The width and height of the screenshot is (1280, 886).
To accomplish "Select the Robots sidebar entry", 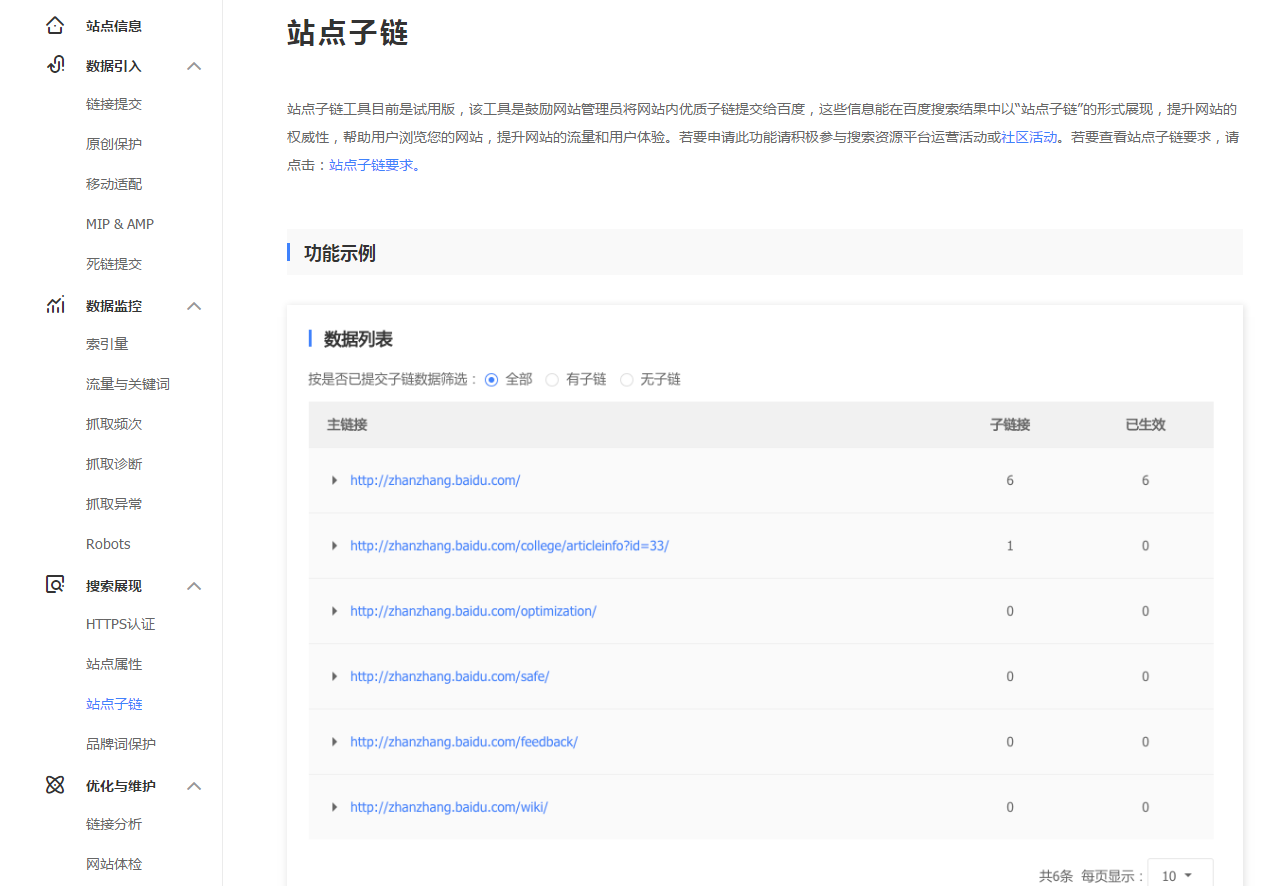I will pyautogui.click(x=108, y=543).
